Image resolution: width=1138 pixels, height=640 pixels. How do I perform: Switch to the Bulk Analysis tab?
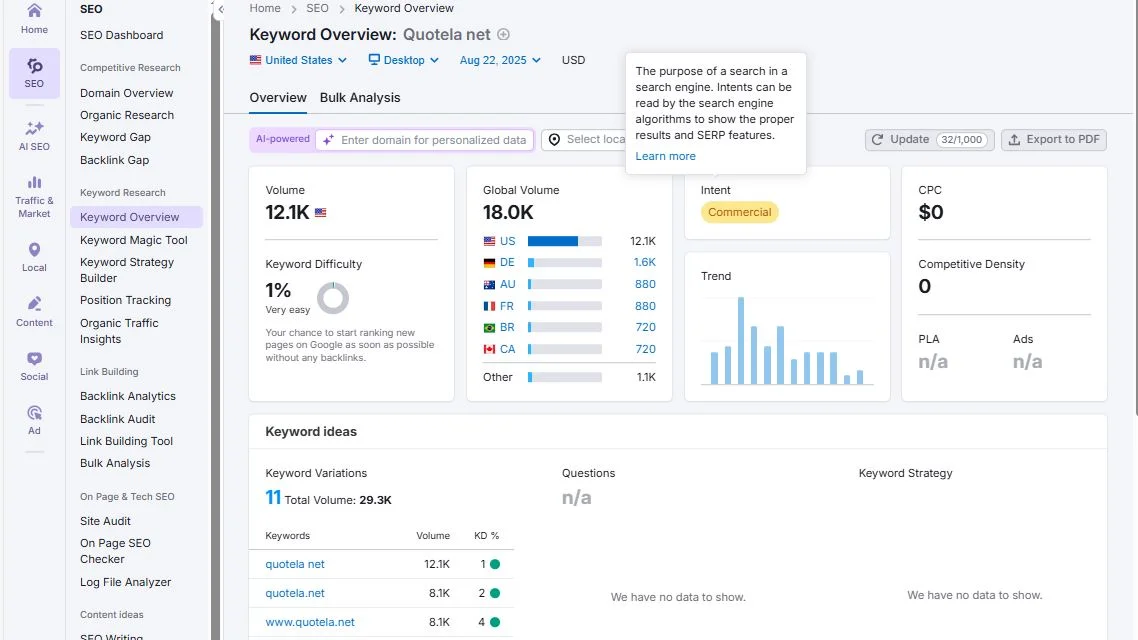pos(360,98)
